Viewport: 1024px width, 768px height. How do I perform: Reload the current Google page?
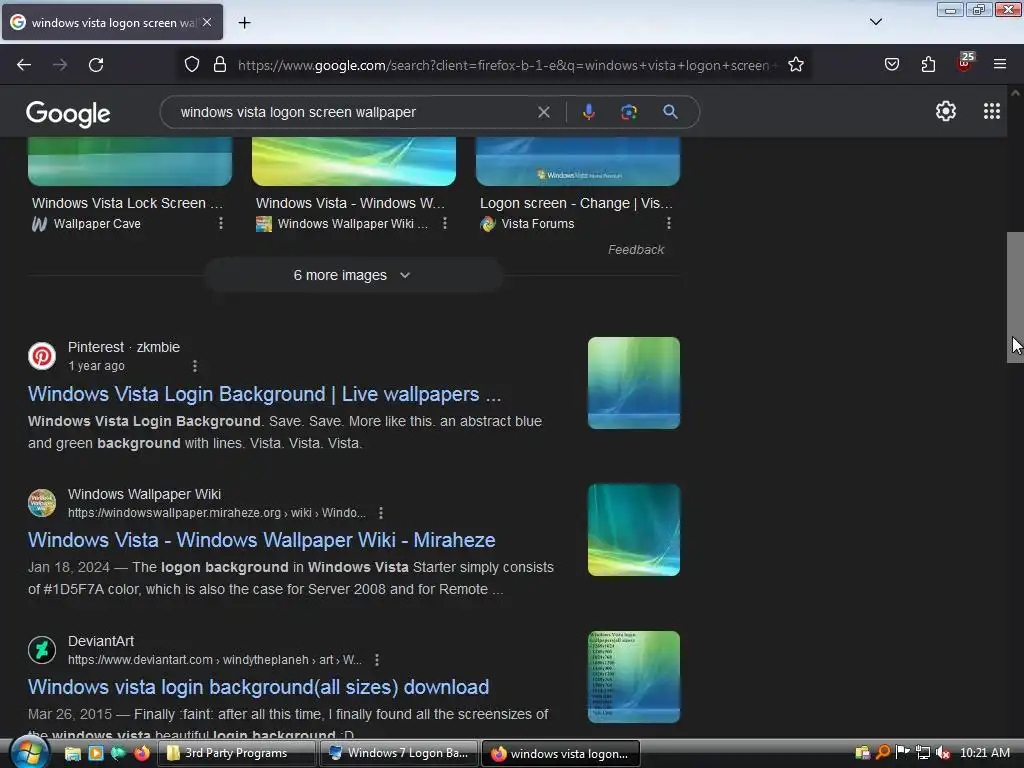click(x=96, y=65)
